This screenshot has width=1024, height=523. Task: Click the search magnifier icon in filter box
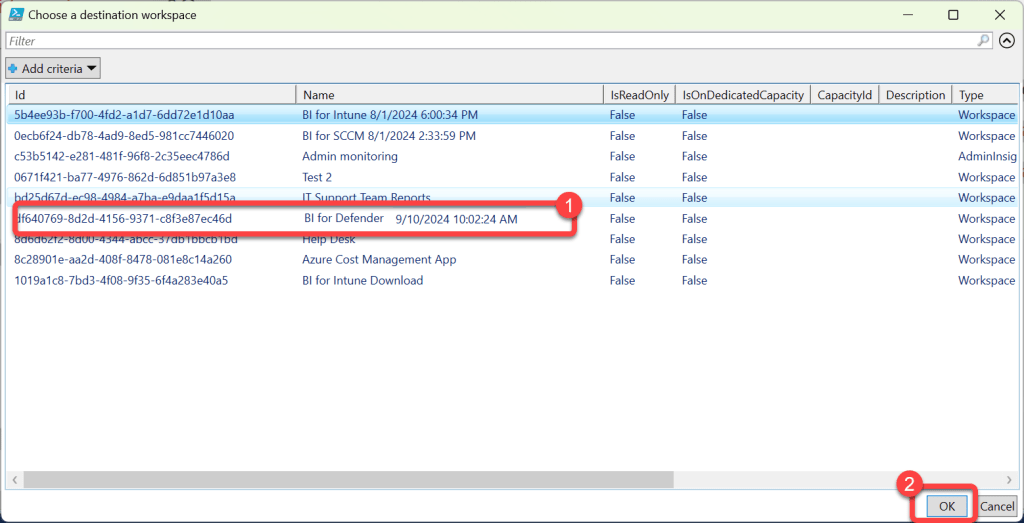point(984,41)
